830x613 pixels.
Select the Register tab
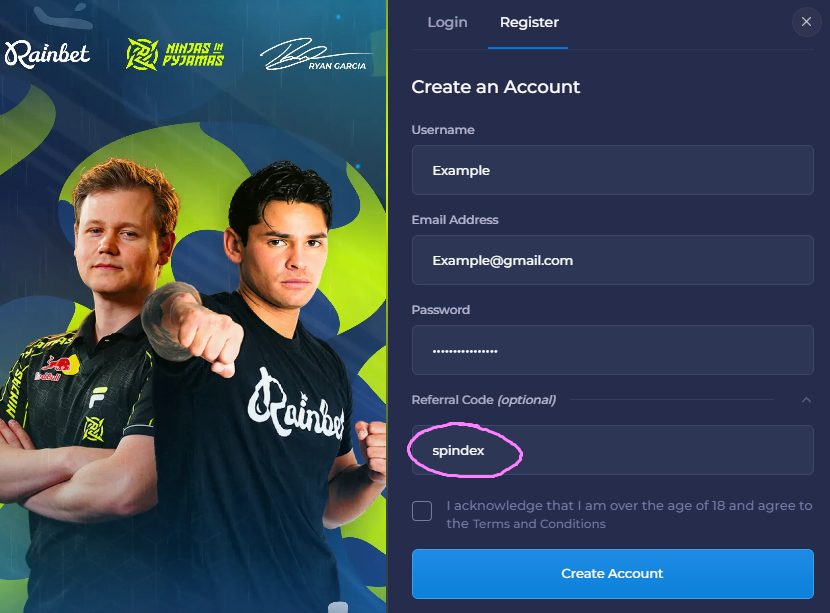[528, 22]
